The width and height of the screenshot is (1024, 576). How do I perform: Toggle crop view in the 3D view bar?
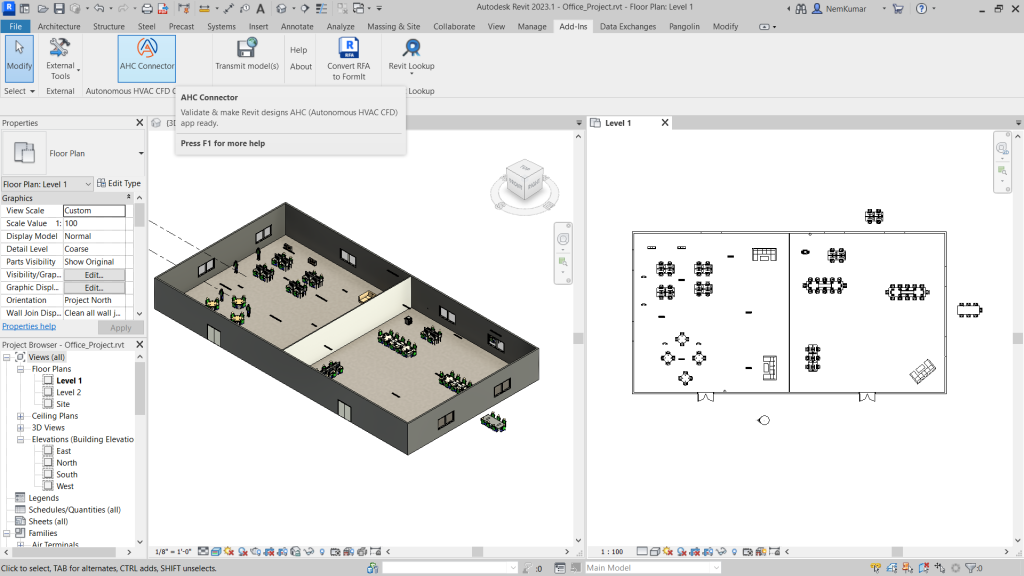click(269, 551)
